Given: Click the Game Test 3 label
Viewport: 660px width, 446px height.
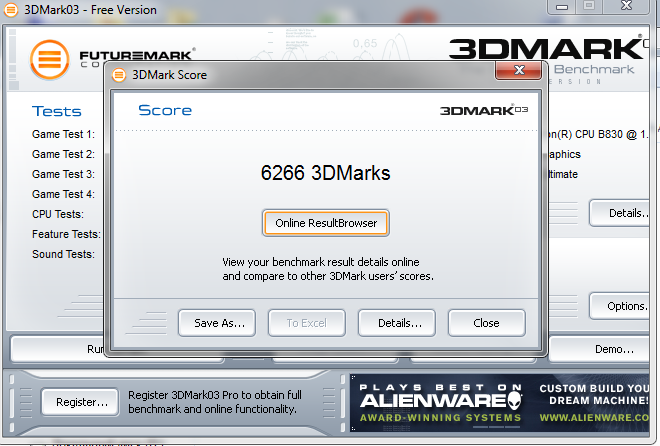Looking at the screenshot, I should [64, 174].
